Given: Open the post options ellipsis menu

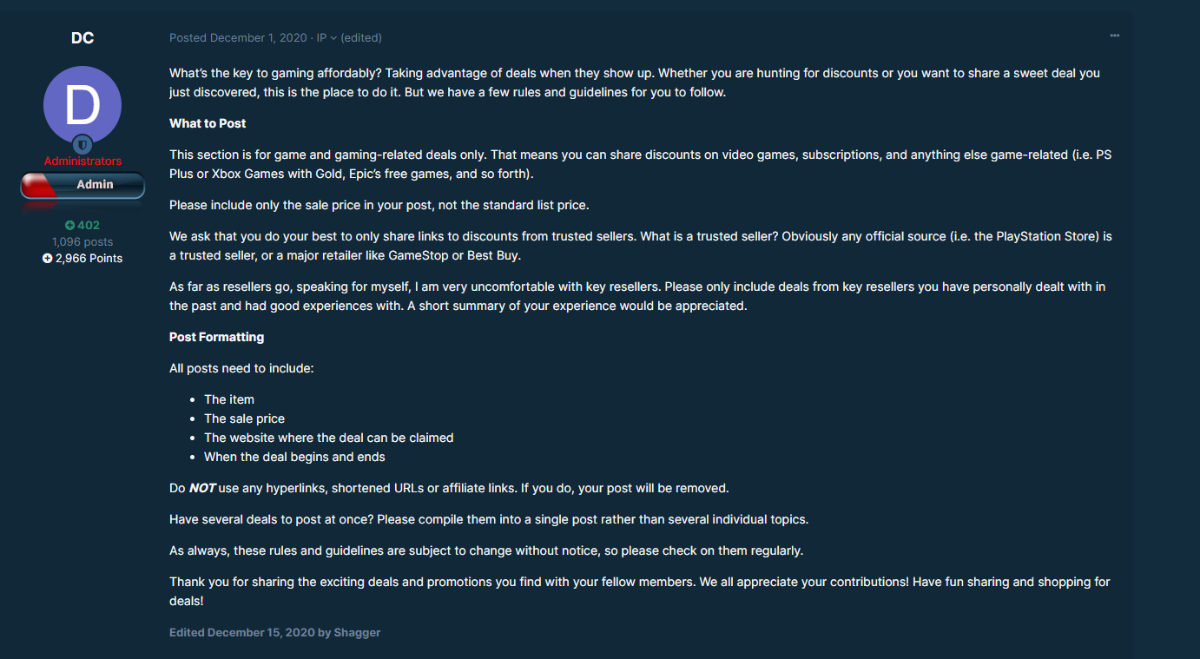Looking at the screenshot, I should pyautogui.click(x=1114, y=36).
